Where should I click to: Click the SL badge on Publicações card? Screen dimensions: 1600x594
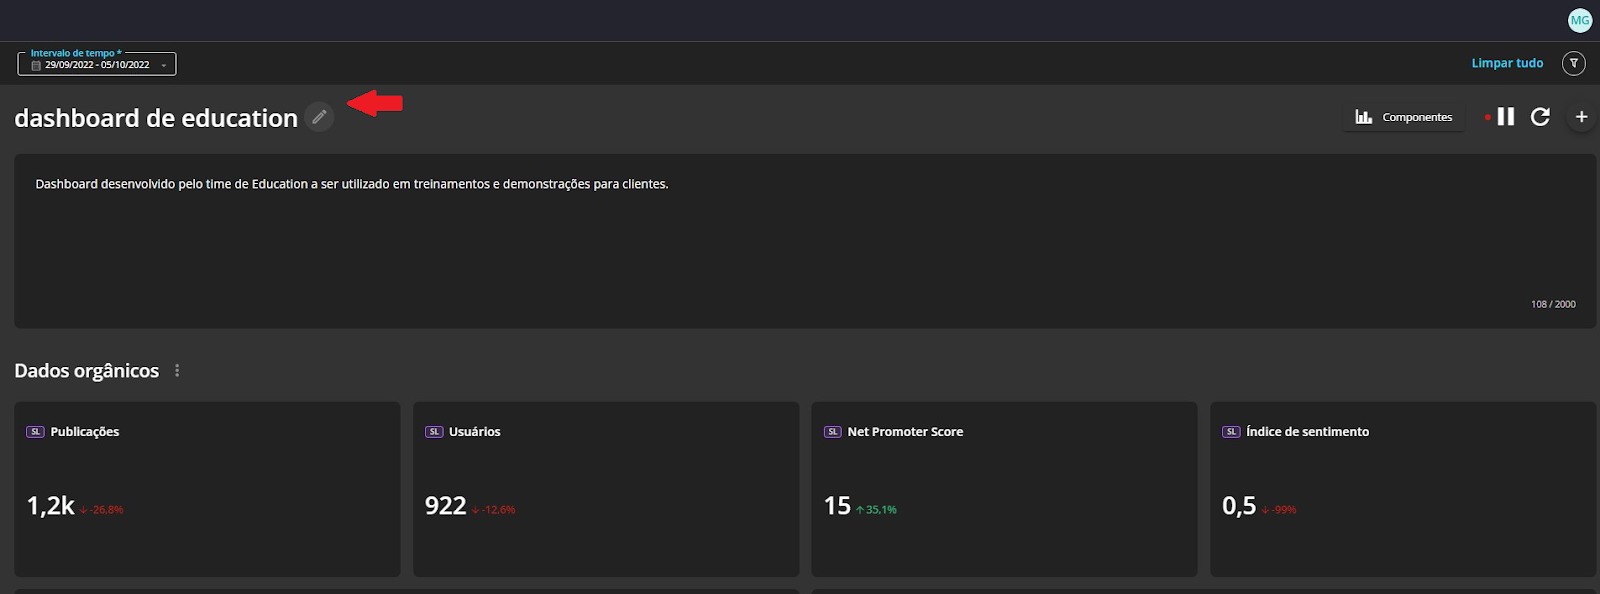(x=36, y=432)
